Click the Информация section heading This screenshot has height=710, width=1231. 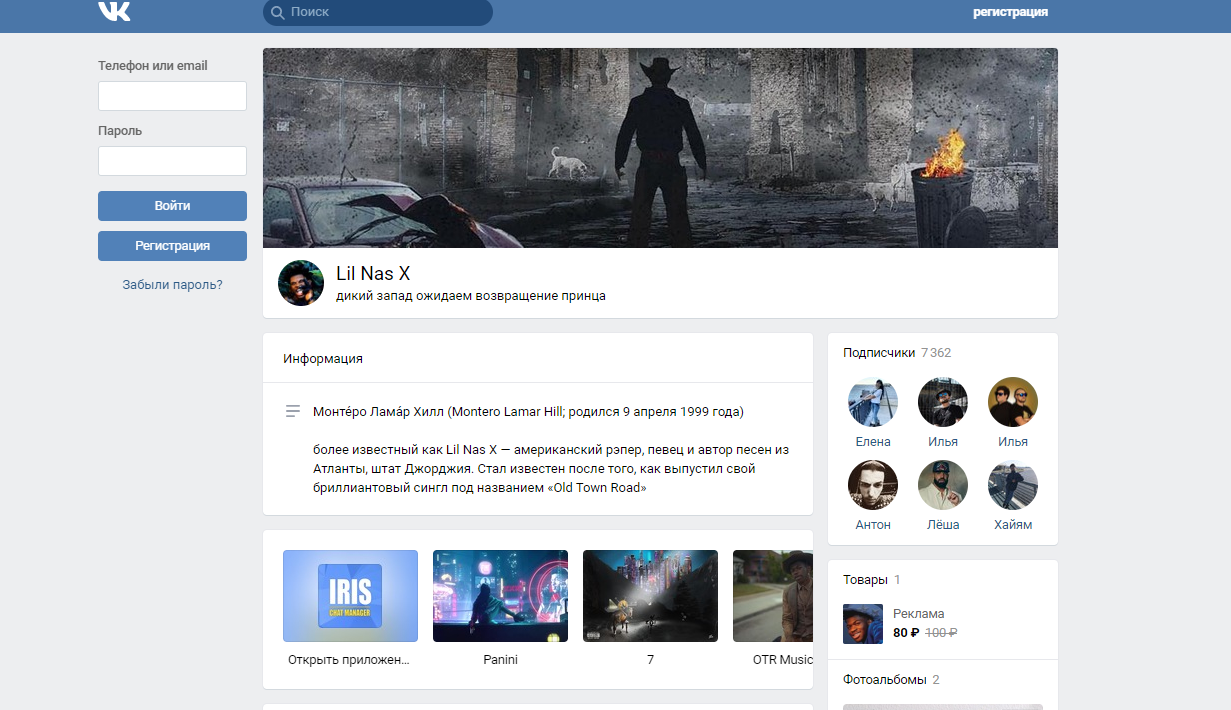pos(323,359)
